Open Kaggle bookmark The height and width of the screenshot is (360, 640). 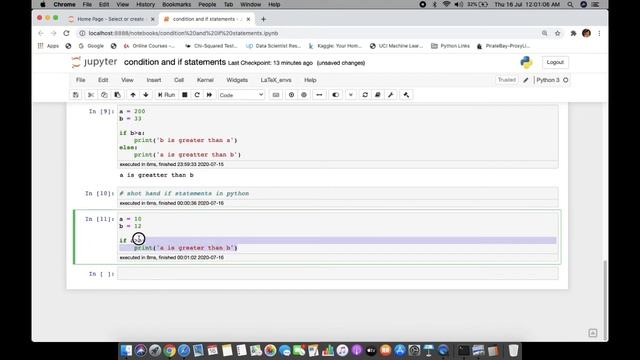pyautogui.click(x=335, y=46)
